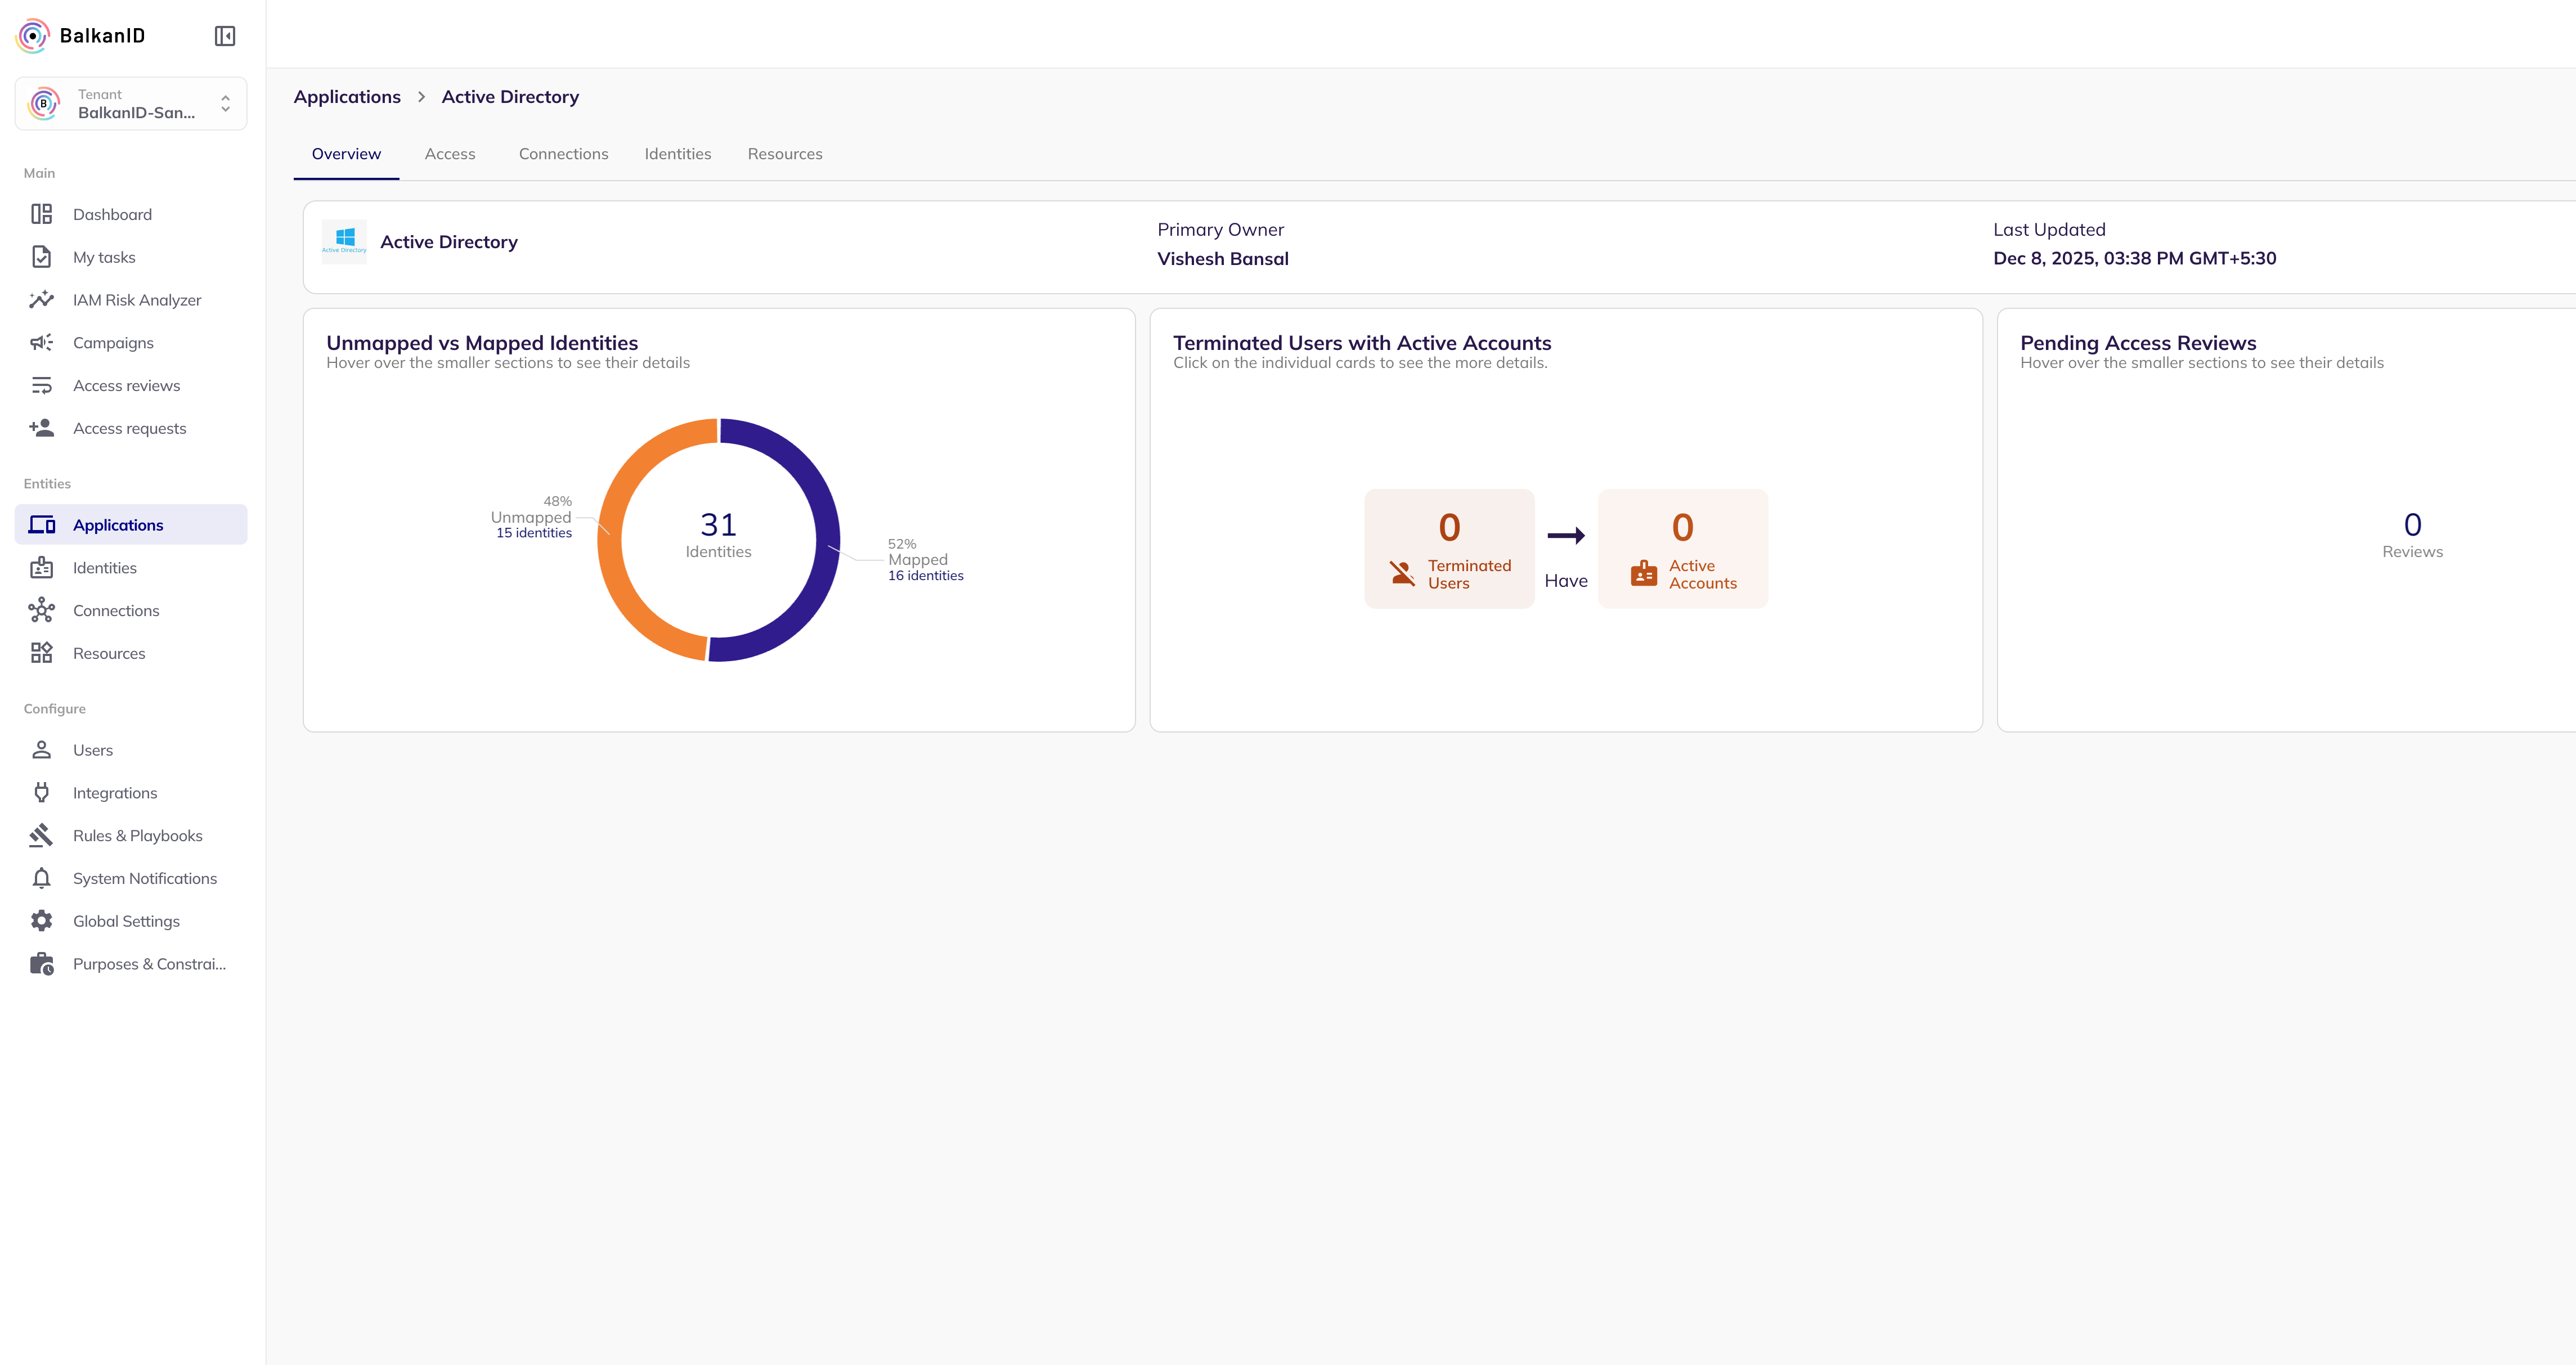Image resolution: width=2576 pixels, height=1365 pixels.
Task: Collapse the sidebar panel icon
Action: tap(225, 36)
